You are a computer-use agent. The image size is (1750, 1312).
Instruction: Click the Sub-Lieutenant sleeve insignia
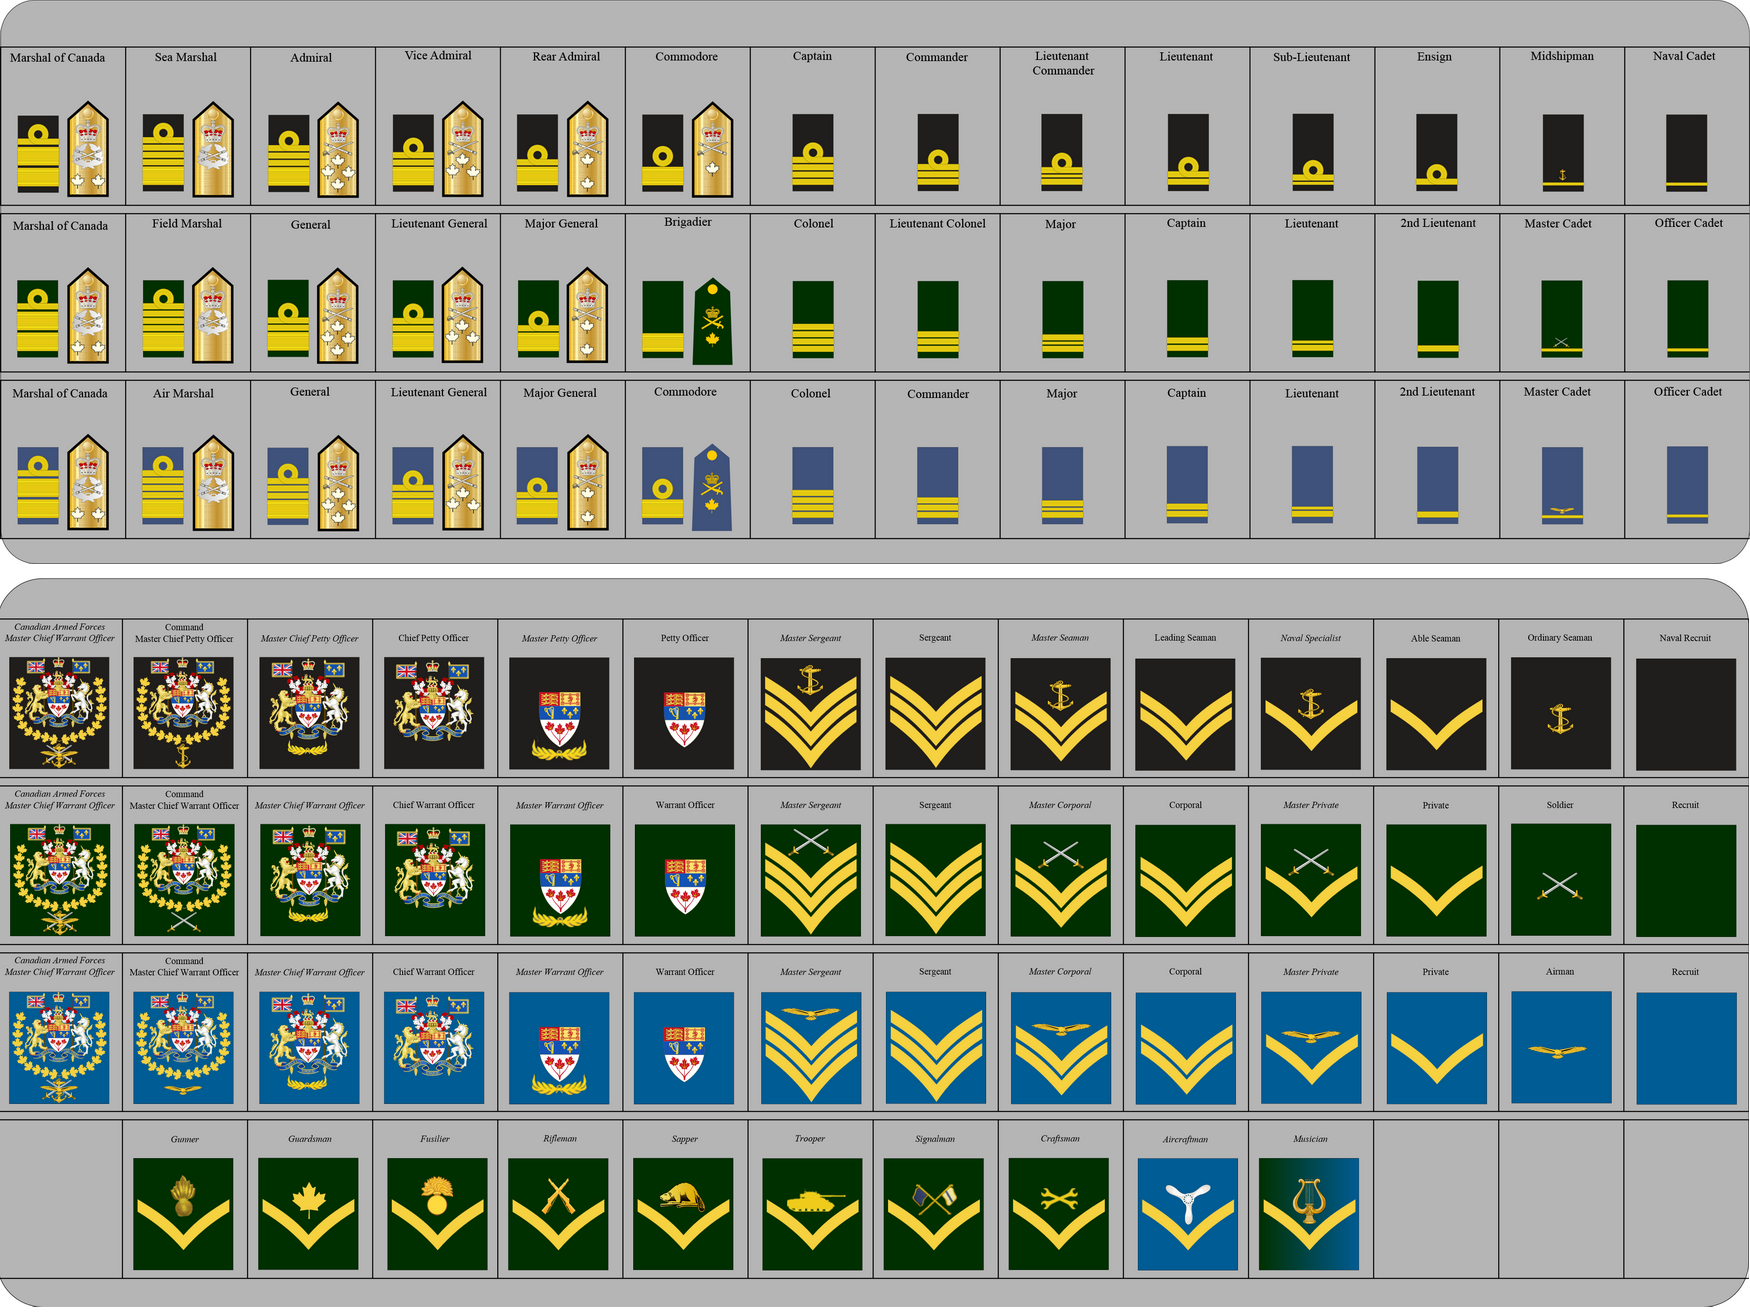(x=1313, y=153)
